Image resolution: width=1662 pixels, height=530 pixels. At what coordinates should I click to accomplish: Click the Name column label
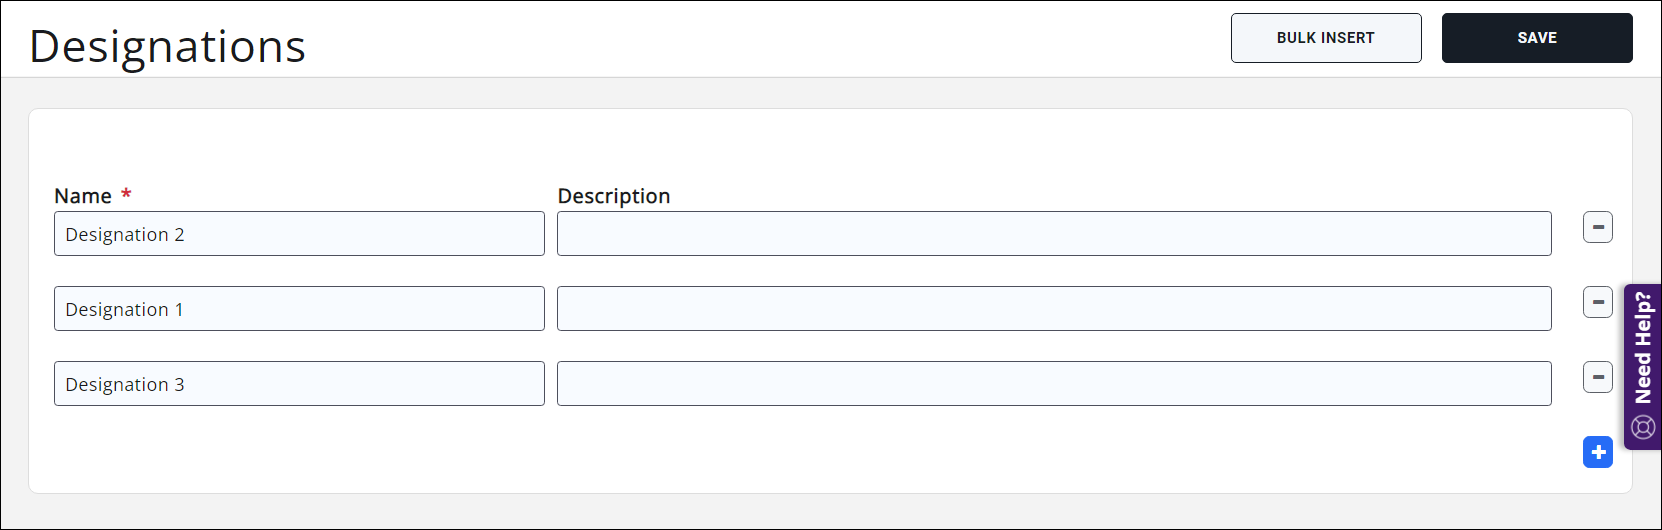83,196
